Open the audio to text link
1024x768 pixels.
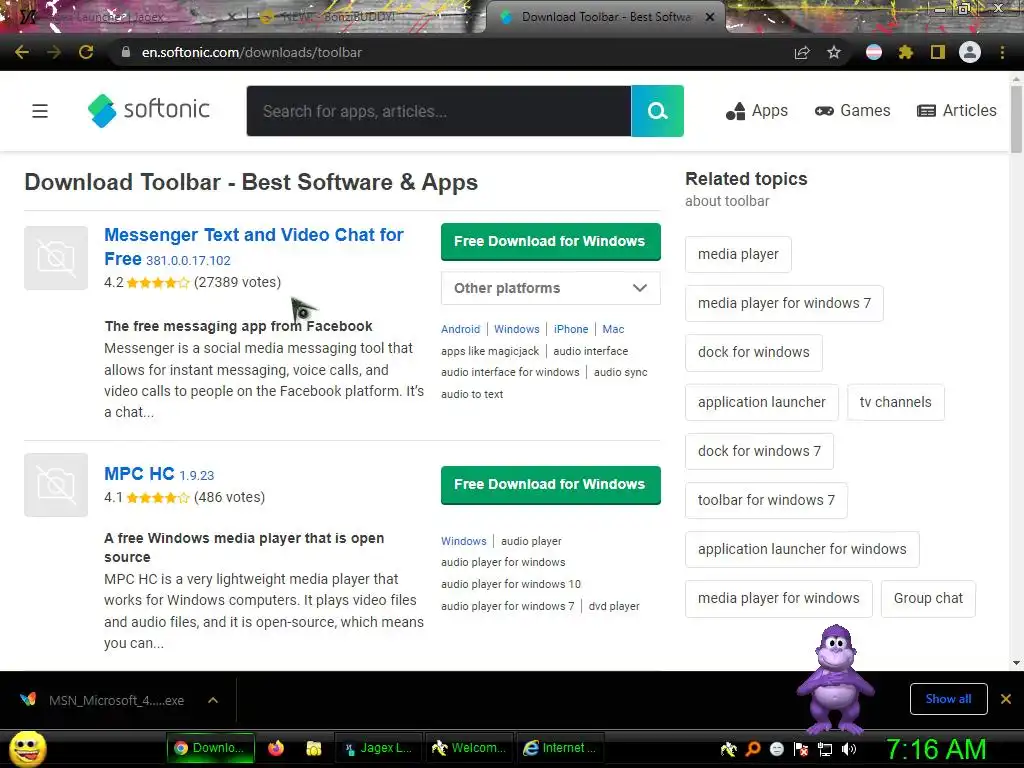click(472, 394)
